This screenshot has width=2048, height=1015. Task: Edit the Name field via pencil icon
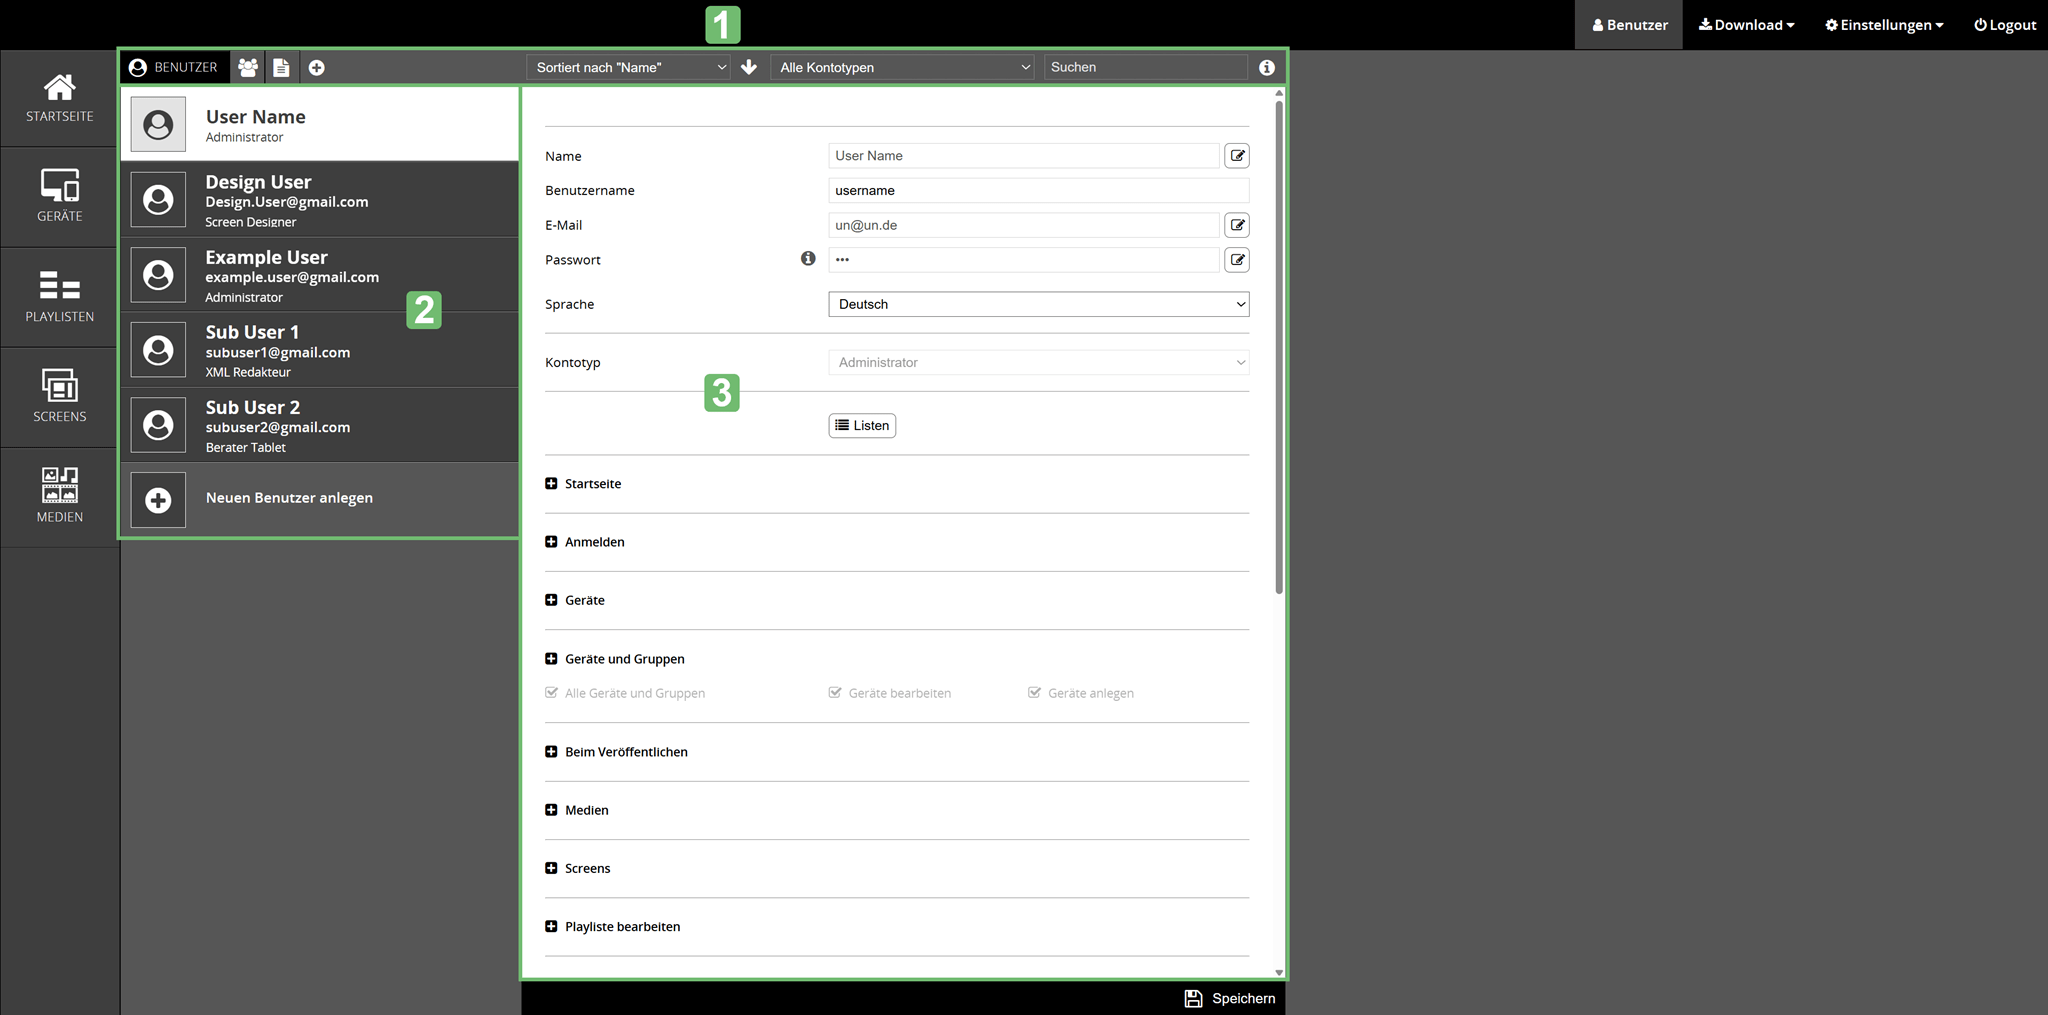[1237, 156]
